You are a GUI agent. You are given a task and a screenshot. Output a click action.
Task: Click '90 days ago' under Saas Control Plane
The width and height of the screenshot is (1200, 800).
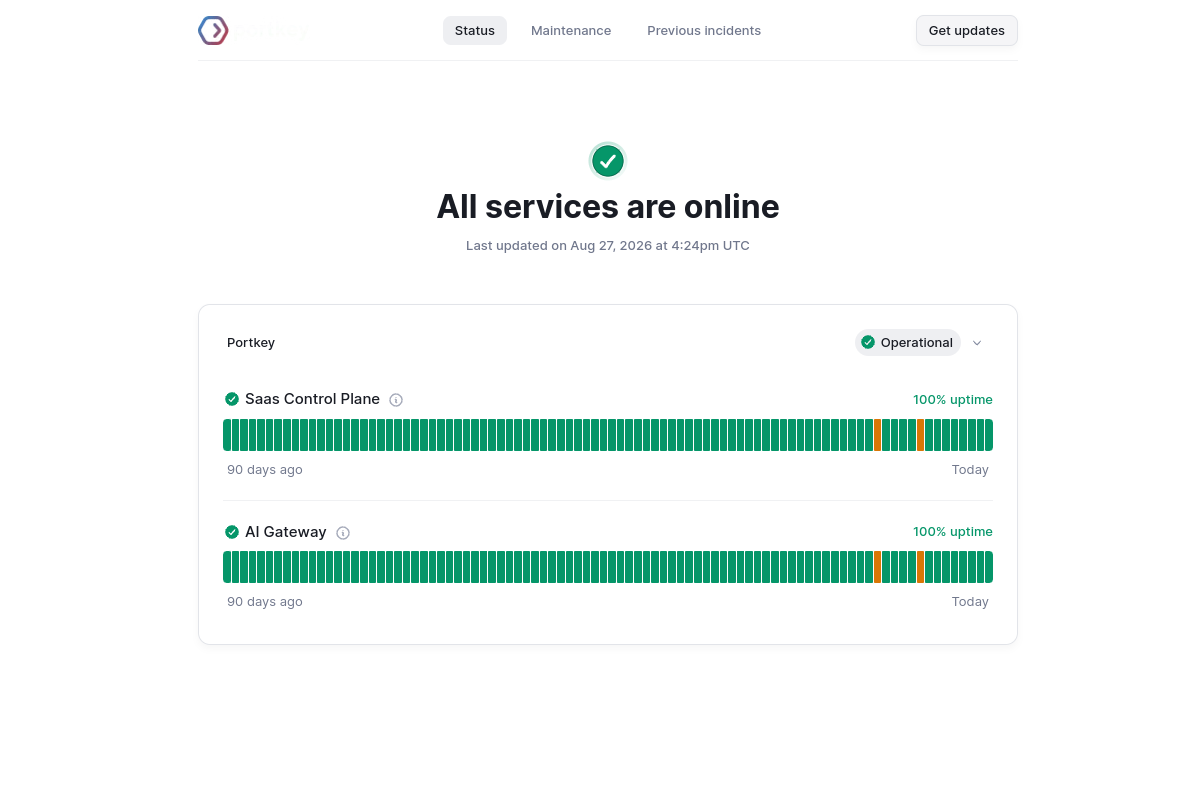click(x=265, y=469)
